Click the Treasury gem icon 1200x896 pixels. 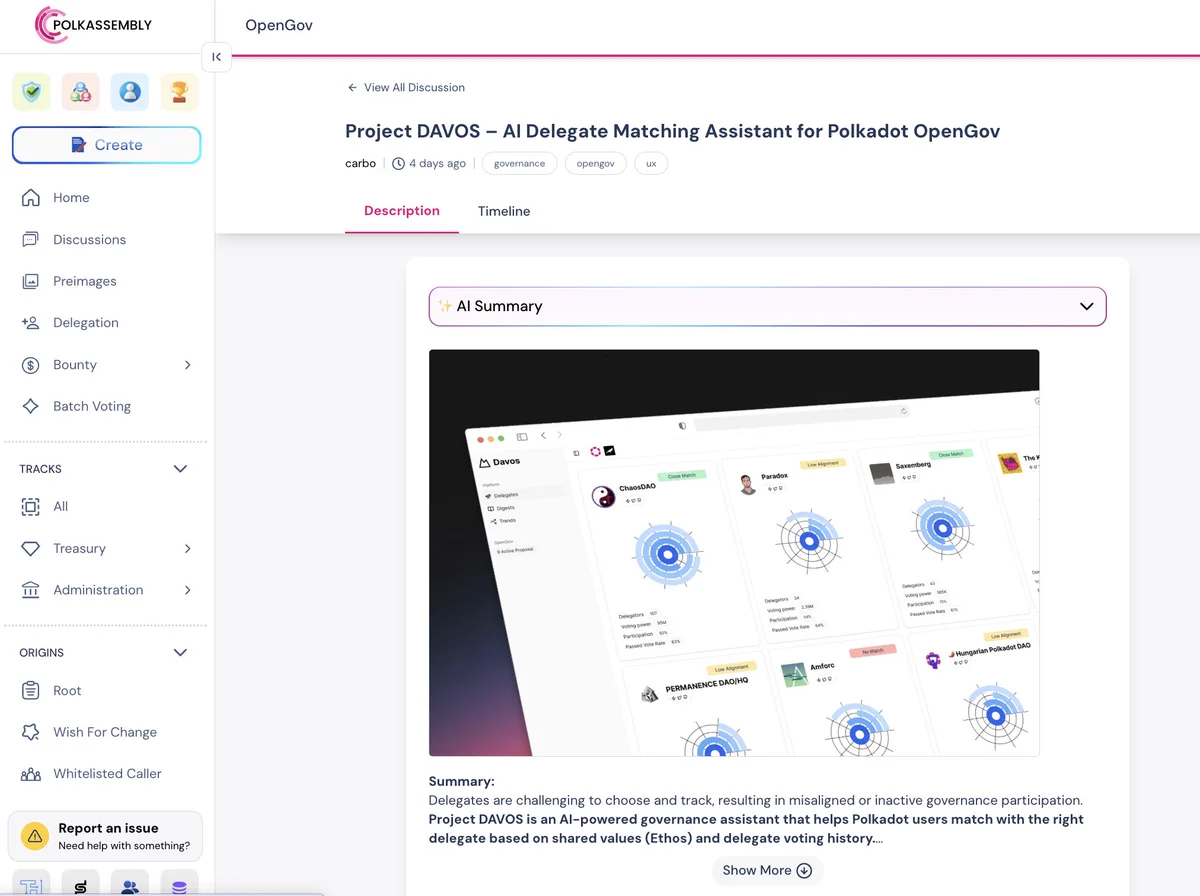coord(31,549)
